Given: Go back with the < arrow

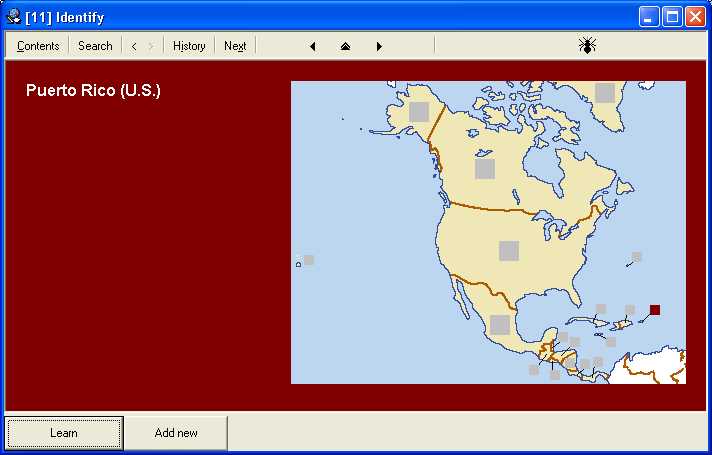Looking at the screenshot, I should point(134,46).
